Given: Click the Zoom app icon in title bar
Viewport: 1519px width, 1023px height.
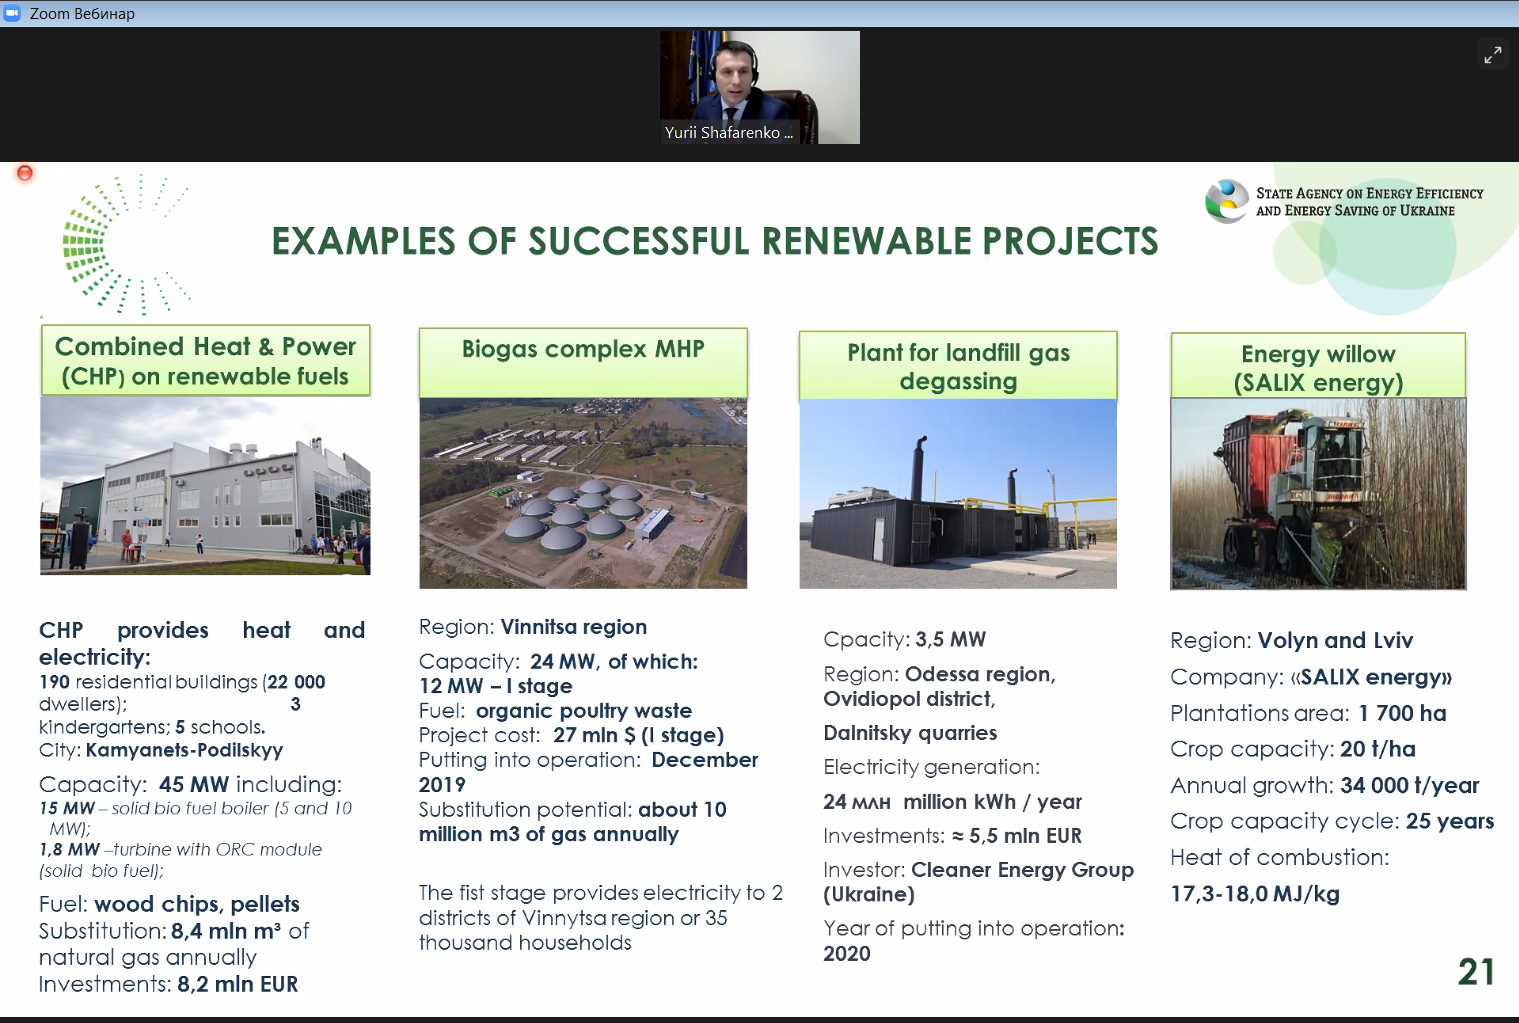Looking at the screenshot, I should (13, 13).
